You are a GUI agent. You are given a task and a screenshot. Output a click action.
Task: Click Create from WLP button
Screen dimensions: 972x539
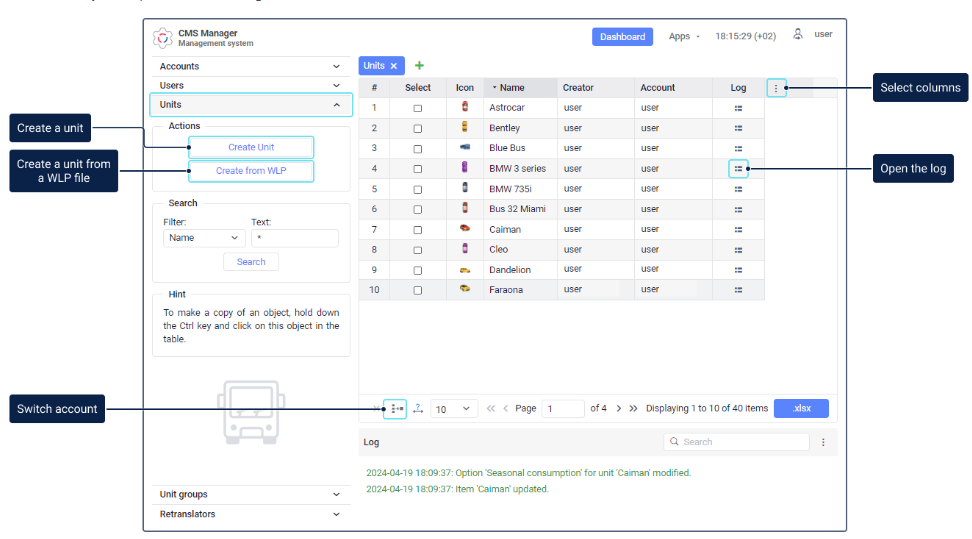251,171
